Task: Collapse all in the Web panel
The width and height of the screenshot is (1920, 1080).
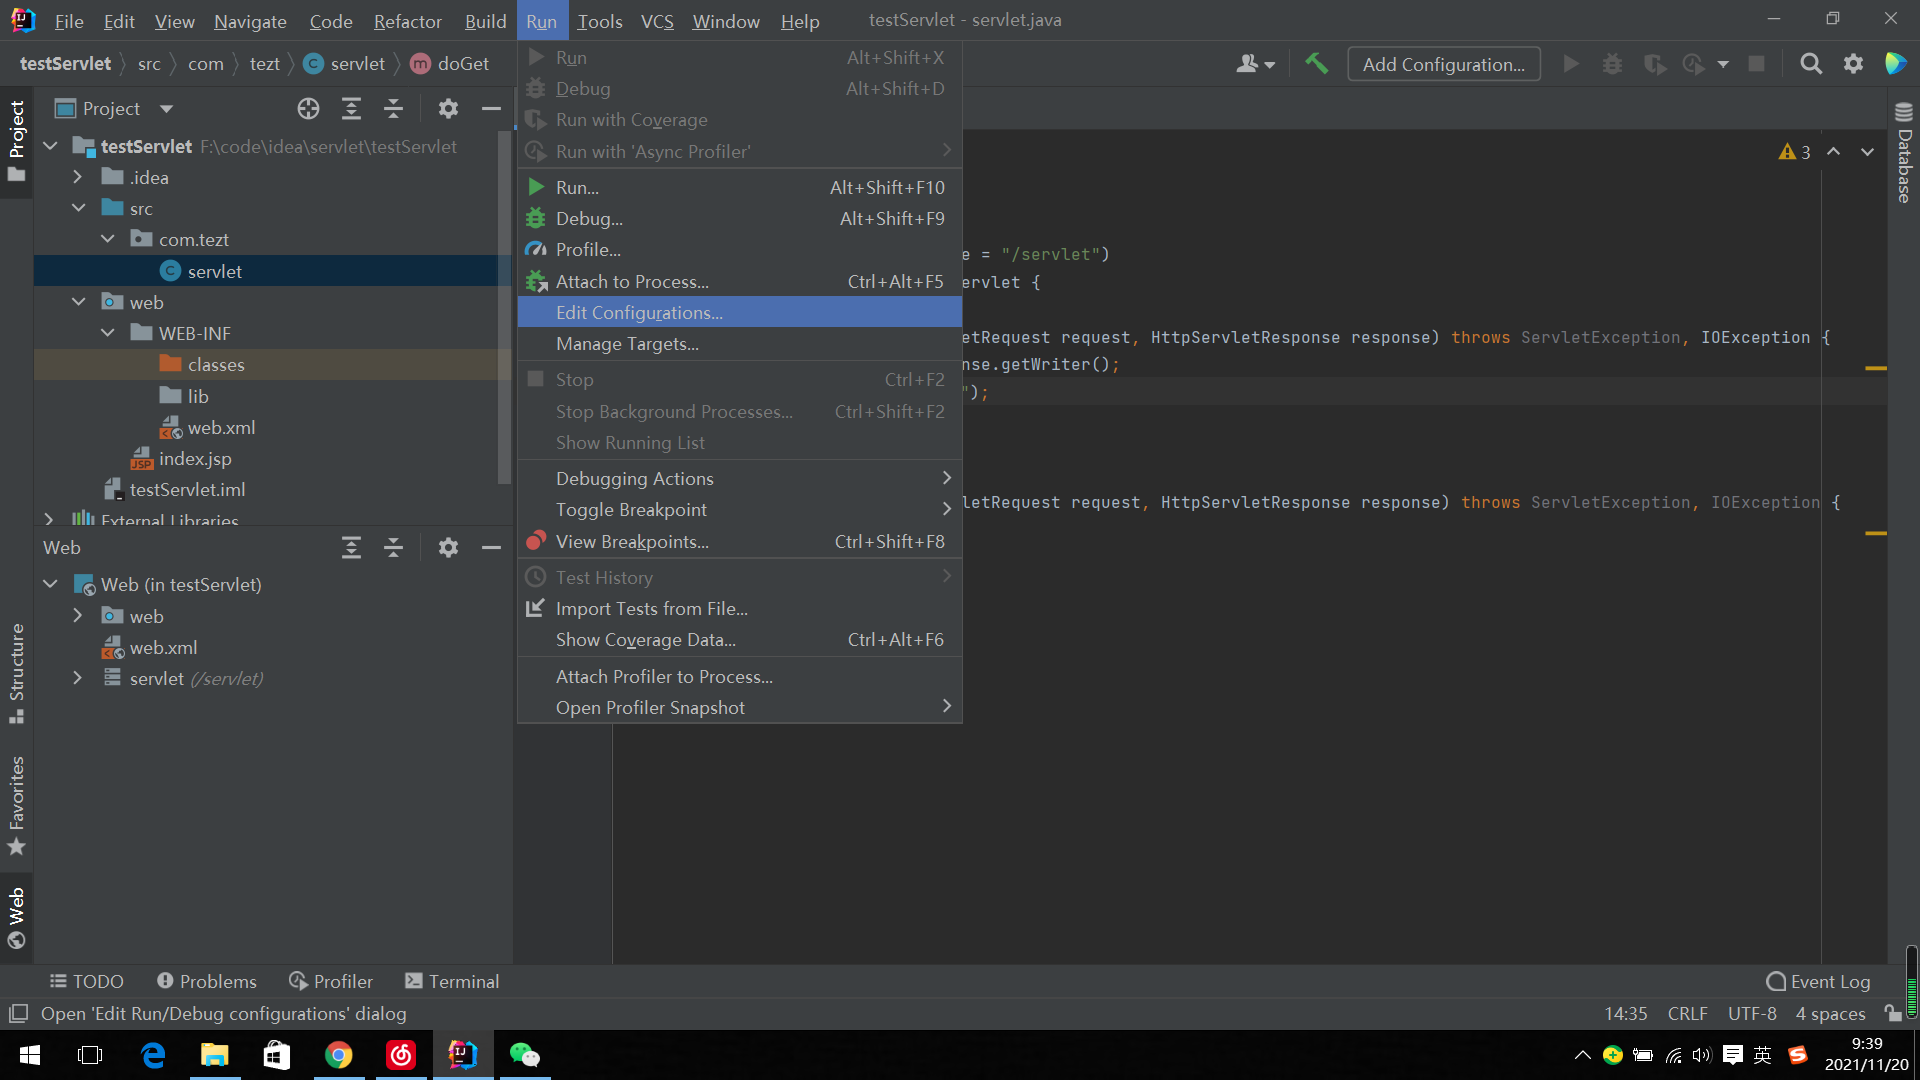Action: click(393, 548)
